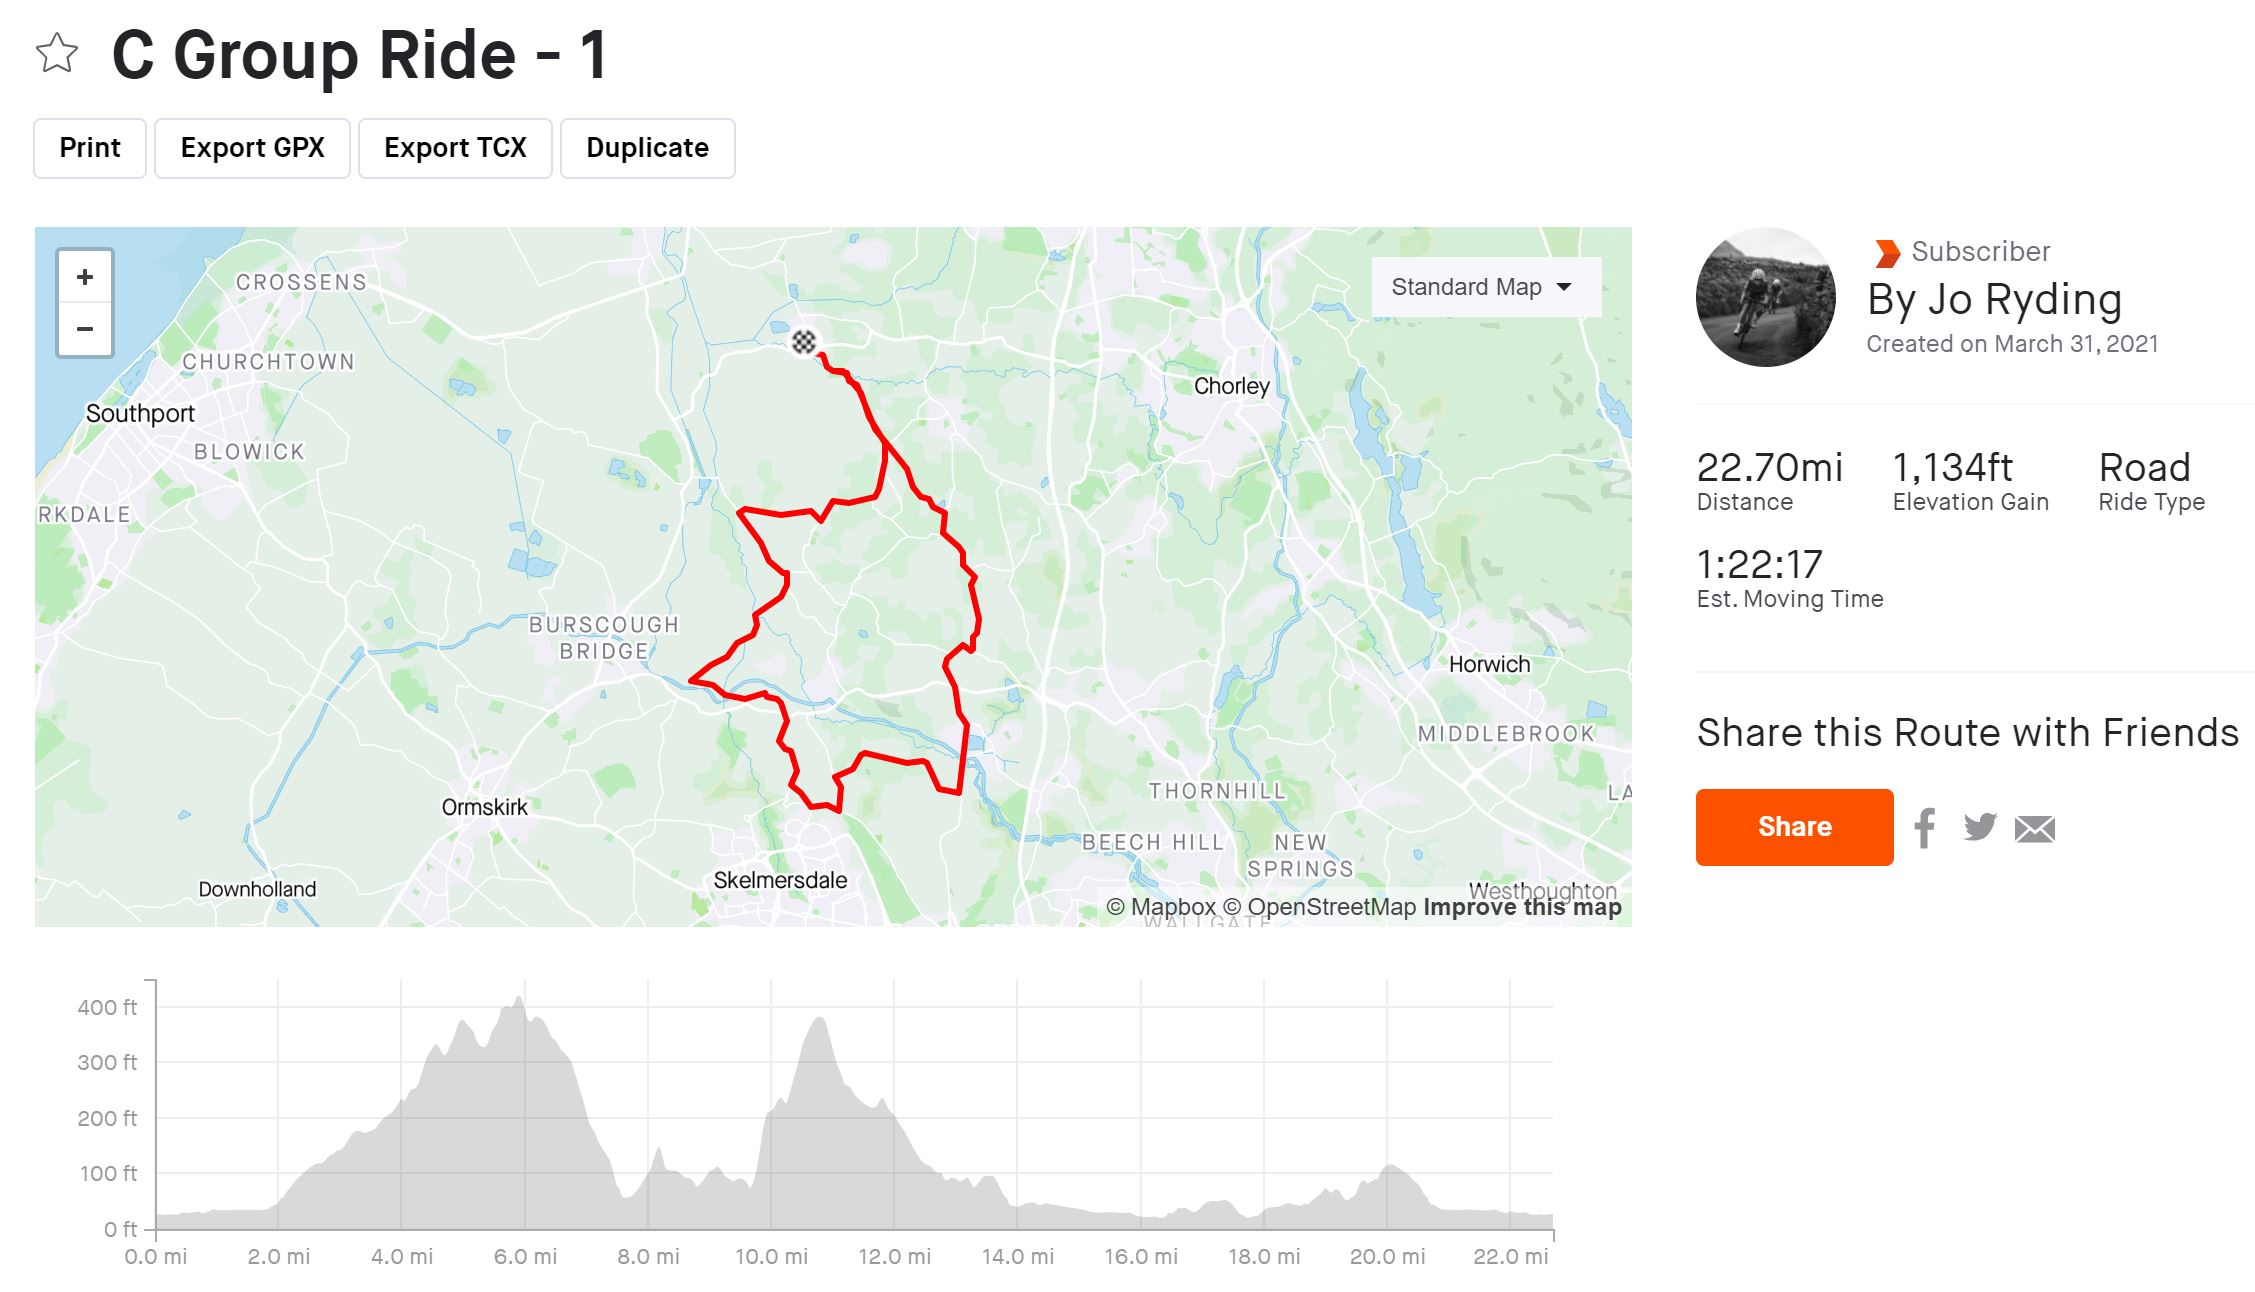Export the route as TCX
2255x1292 pixels.
point(455,148)
